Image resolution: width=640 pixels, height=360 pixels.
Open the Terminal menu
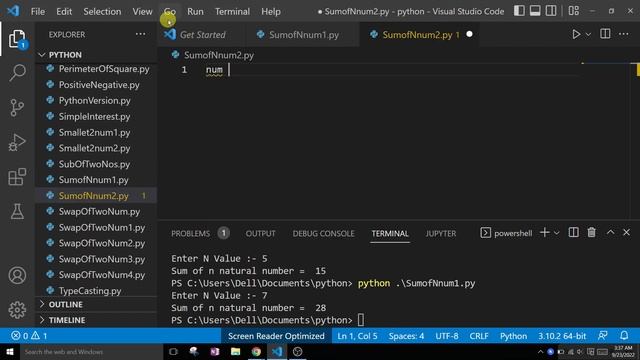click(x=232, y=11)
